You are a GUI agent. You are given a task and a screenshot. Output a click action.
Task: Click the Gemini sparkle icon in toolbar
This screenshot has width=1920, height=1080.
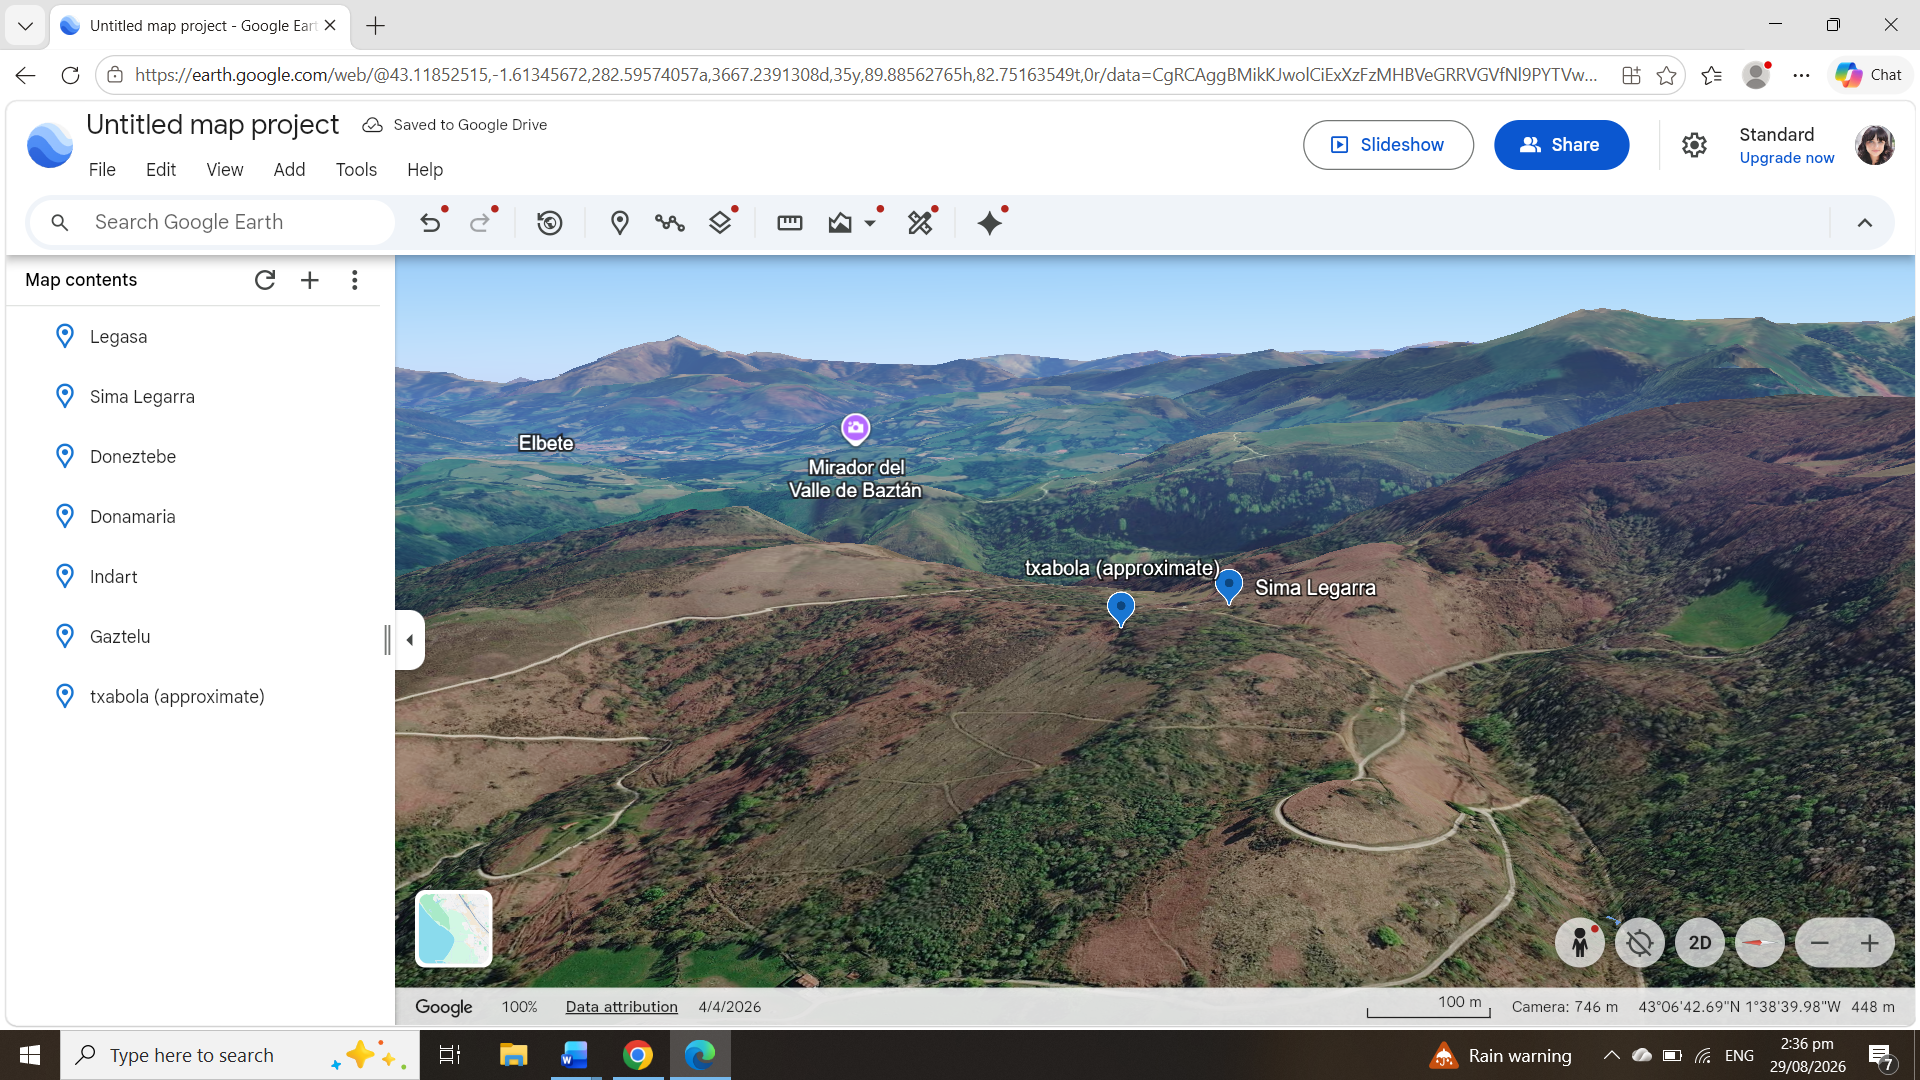tap(990, 223)
